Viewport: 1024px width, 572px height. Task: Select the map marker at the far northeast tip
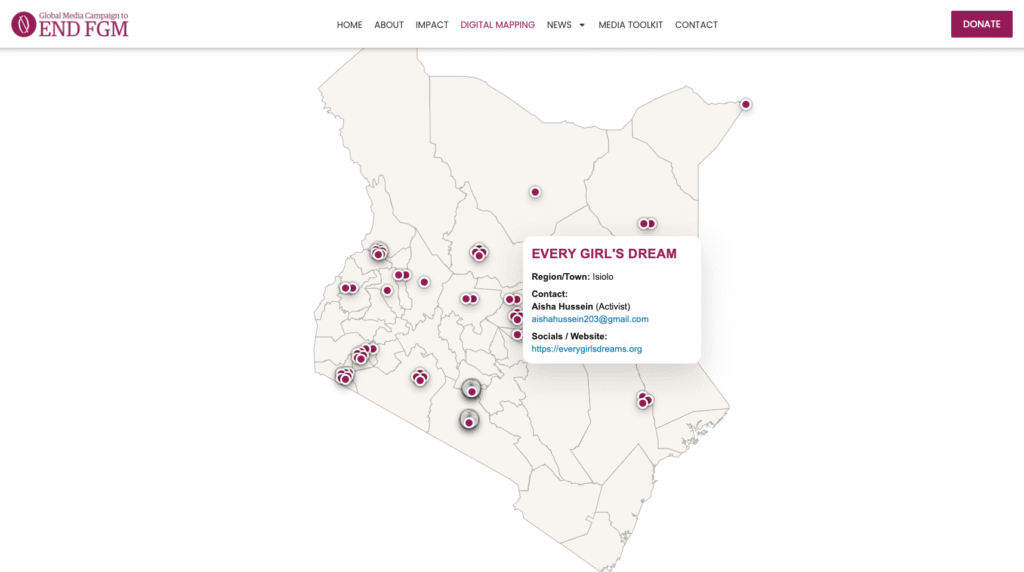point(745,104)
